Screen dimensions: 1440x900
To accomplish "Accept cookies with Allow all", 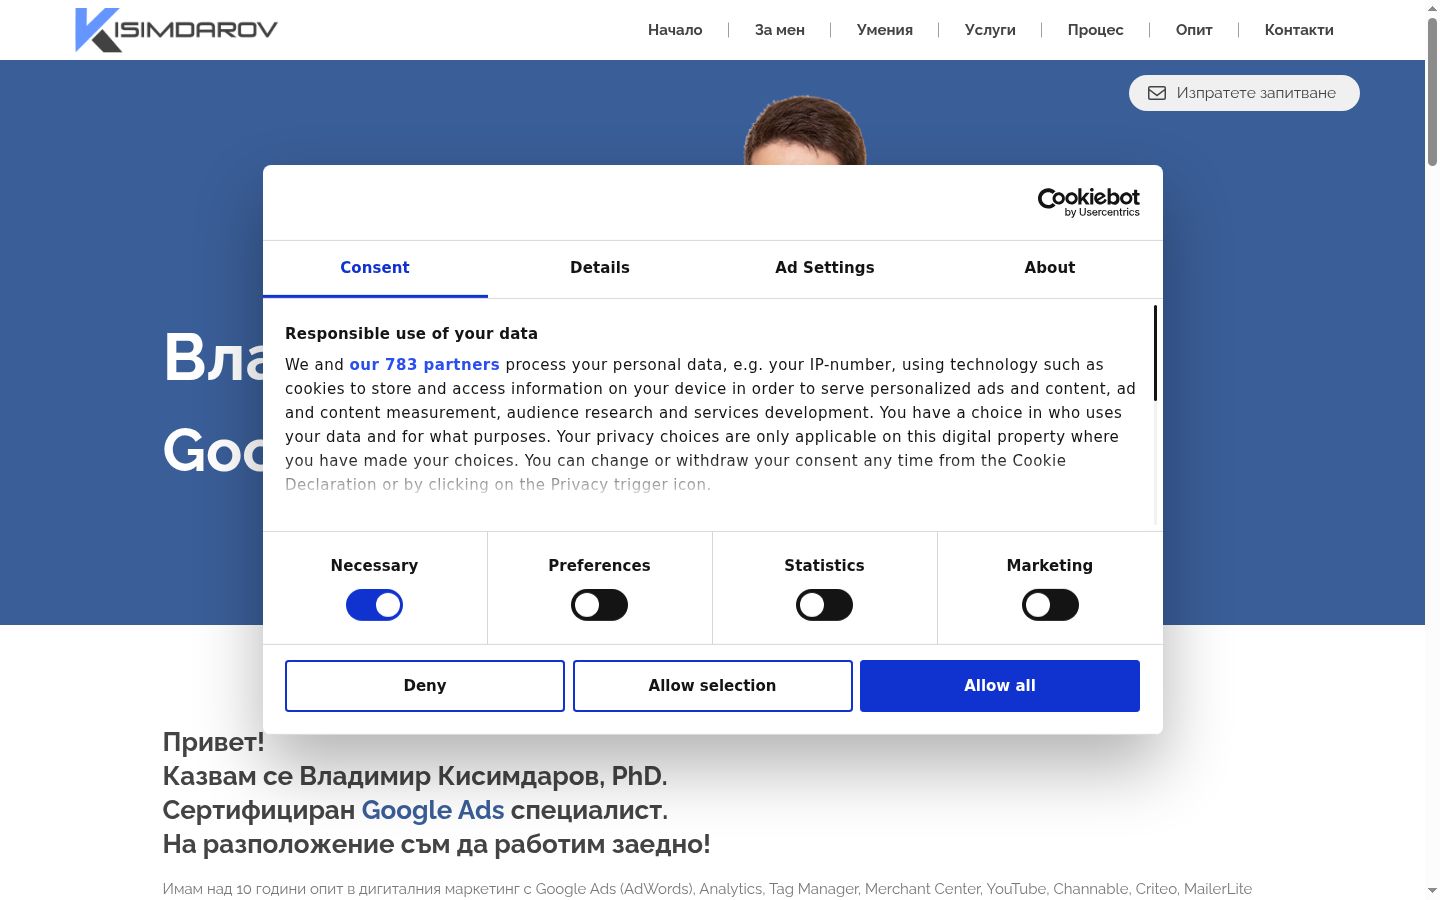I will pyautogui.click(x=1000, y=686).
